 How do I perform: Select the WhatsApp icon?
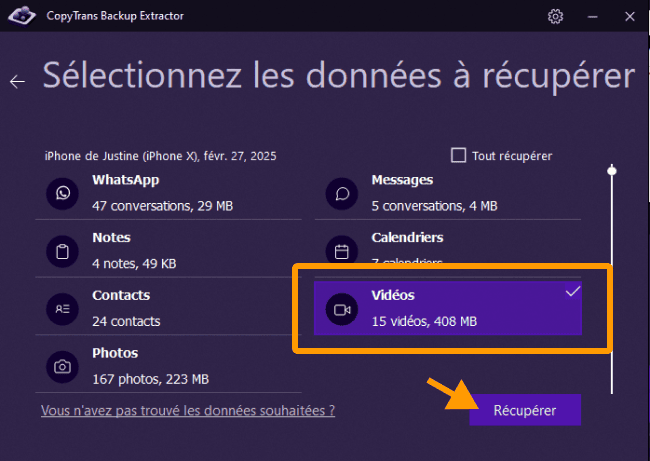[63, 194]
